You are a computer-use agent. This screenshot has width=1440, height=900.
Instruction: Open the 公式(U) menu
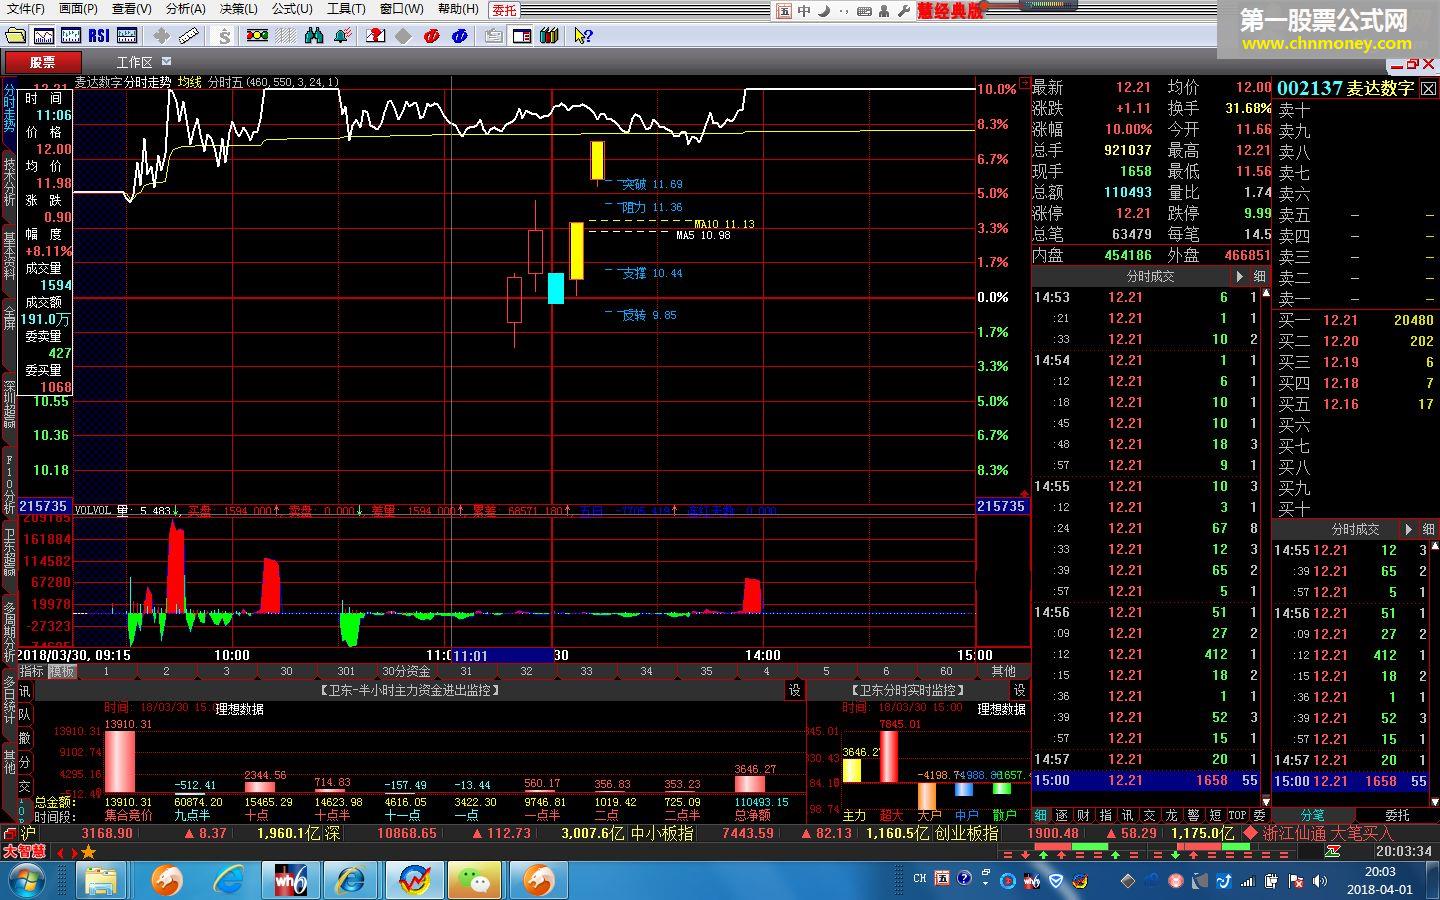[292, 9]
